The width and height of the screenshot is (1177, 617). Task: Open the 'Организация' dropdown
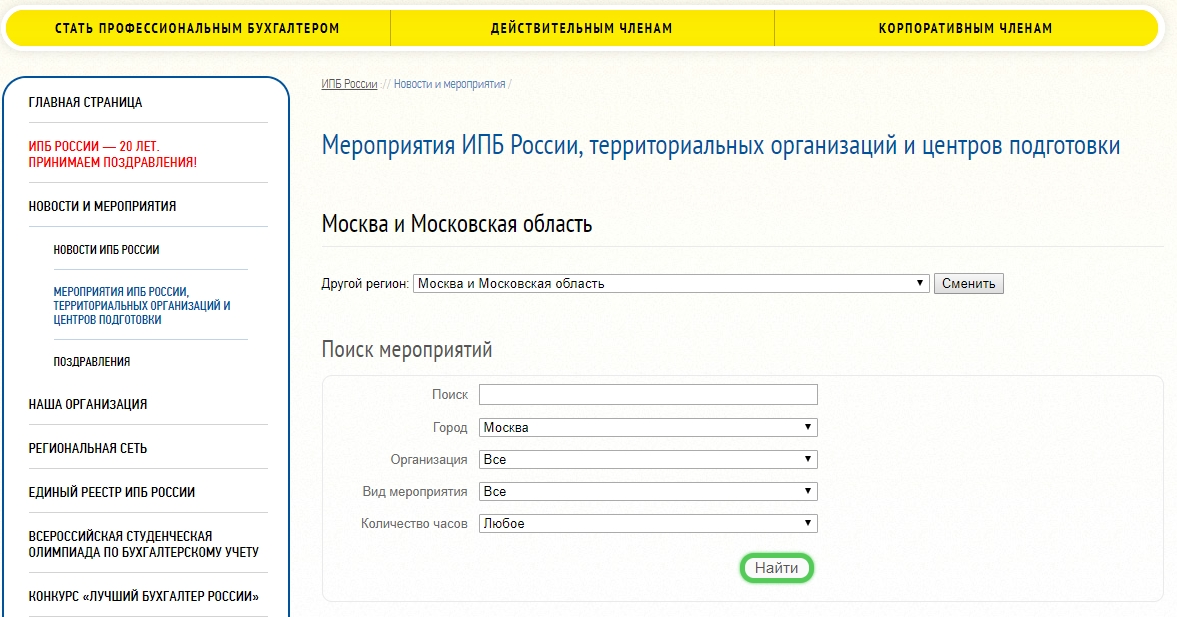pos(649,459)
